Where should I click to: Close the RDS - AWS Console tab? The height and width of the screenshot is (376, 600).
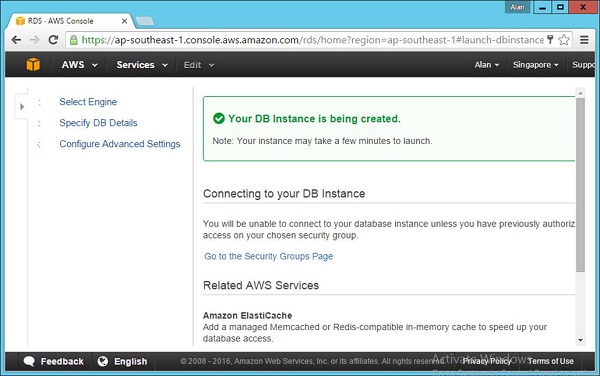point(124,21)
